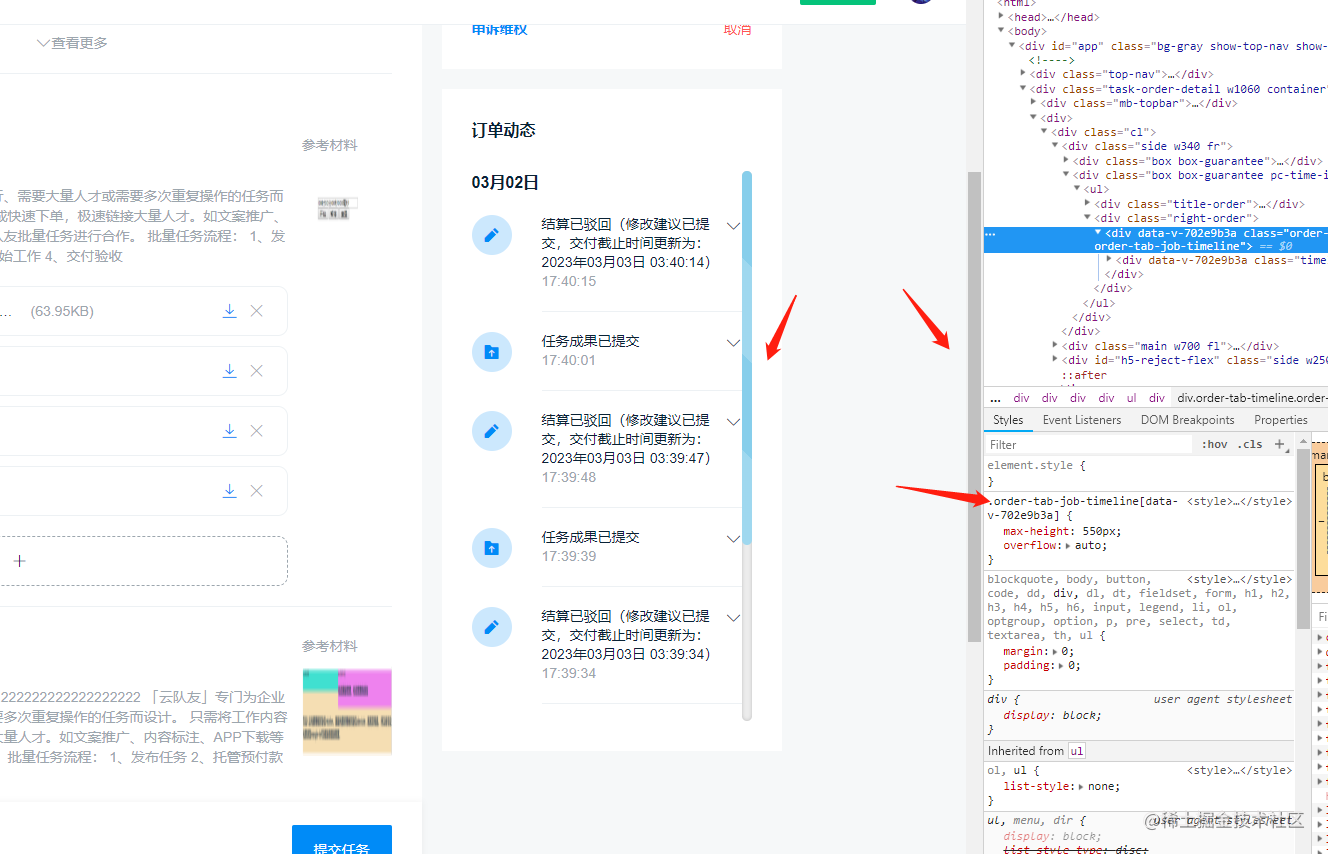Click the download icon for the 63.95KB file

[229, 311]
